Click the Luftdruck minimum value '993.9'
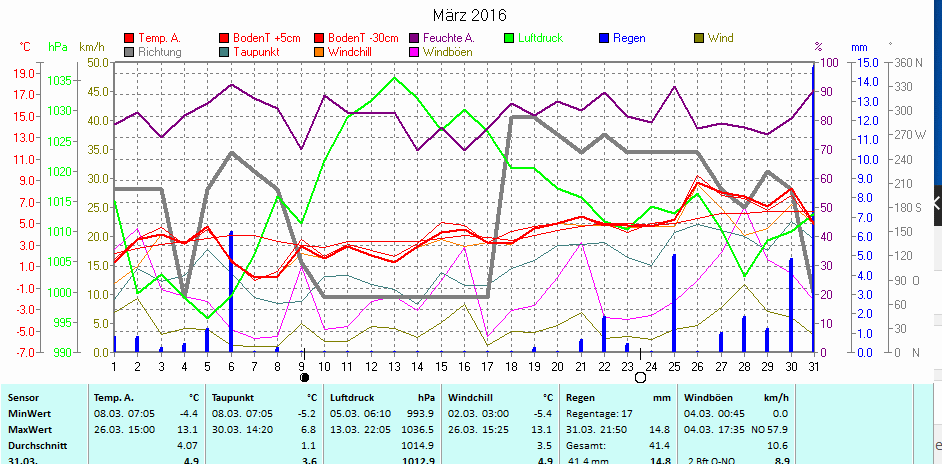Screen dimensions: 942x464 (x=423, y=414)
